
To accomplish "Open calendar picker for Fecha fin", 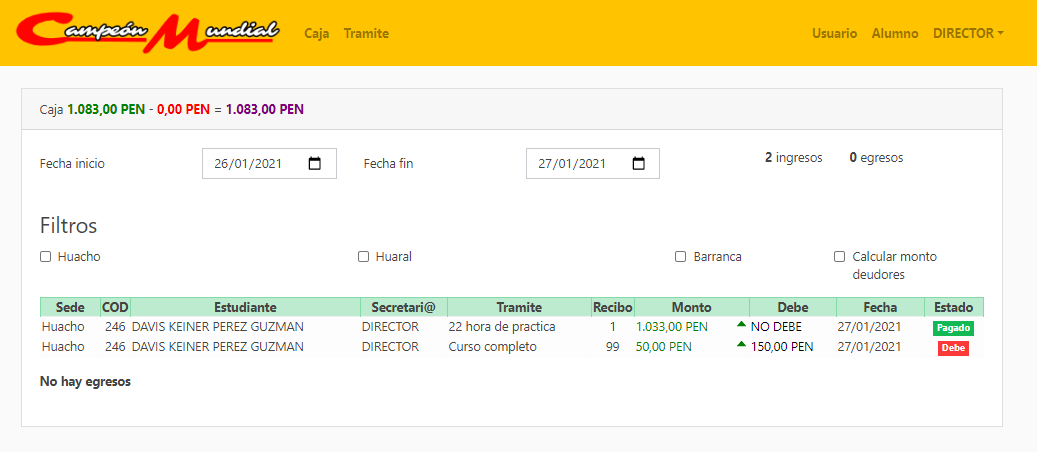I will pos(639,164).
